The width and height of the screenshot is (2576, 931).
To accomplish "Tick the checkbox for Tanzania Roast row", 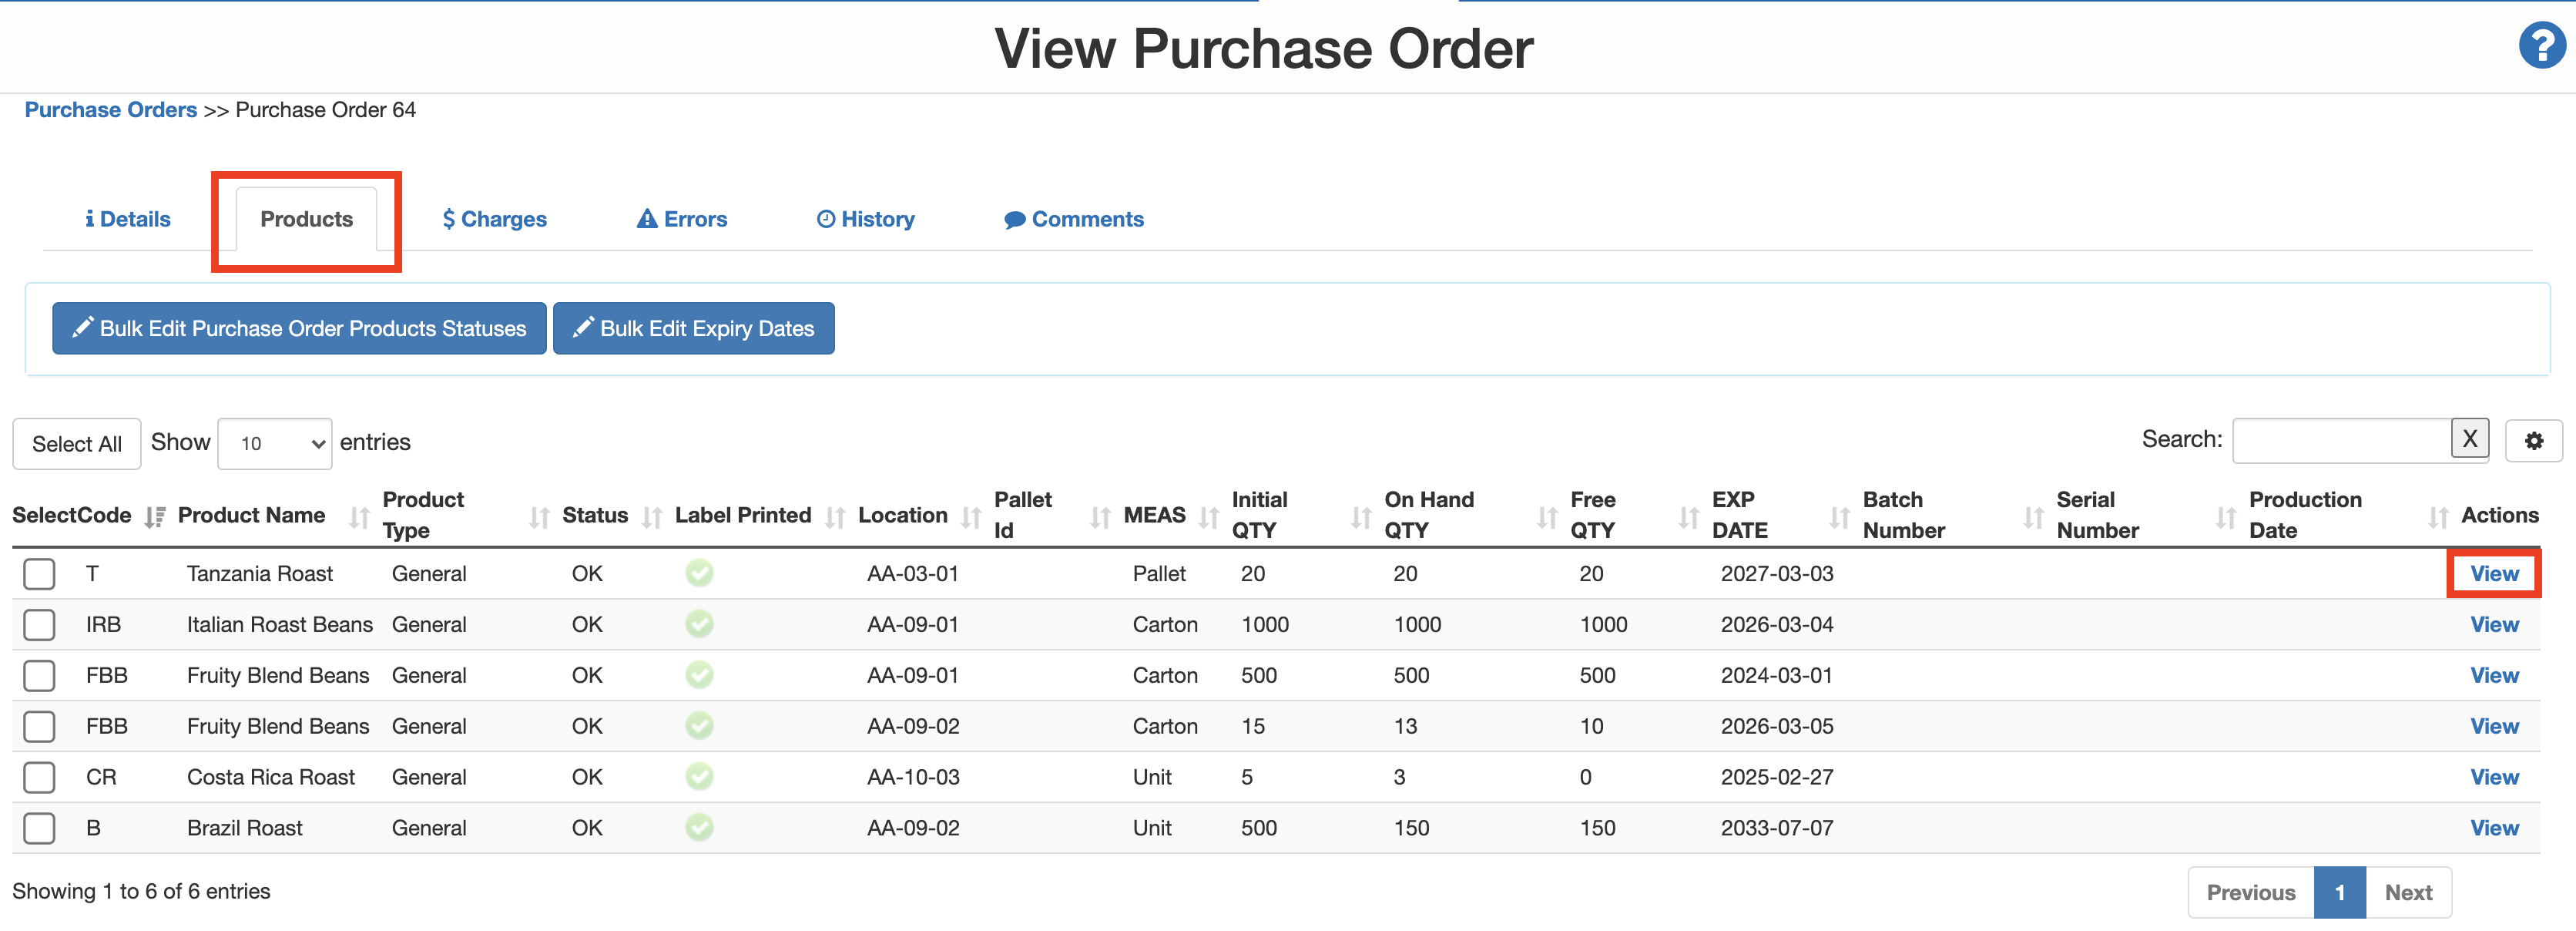I will tap(39, 574).
